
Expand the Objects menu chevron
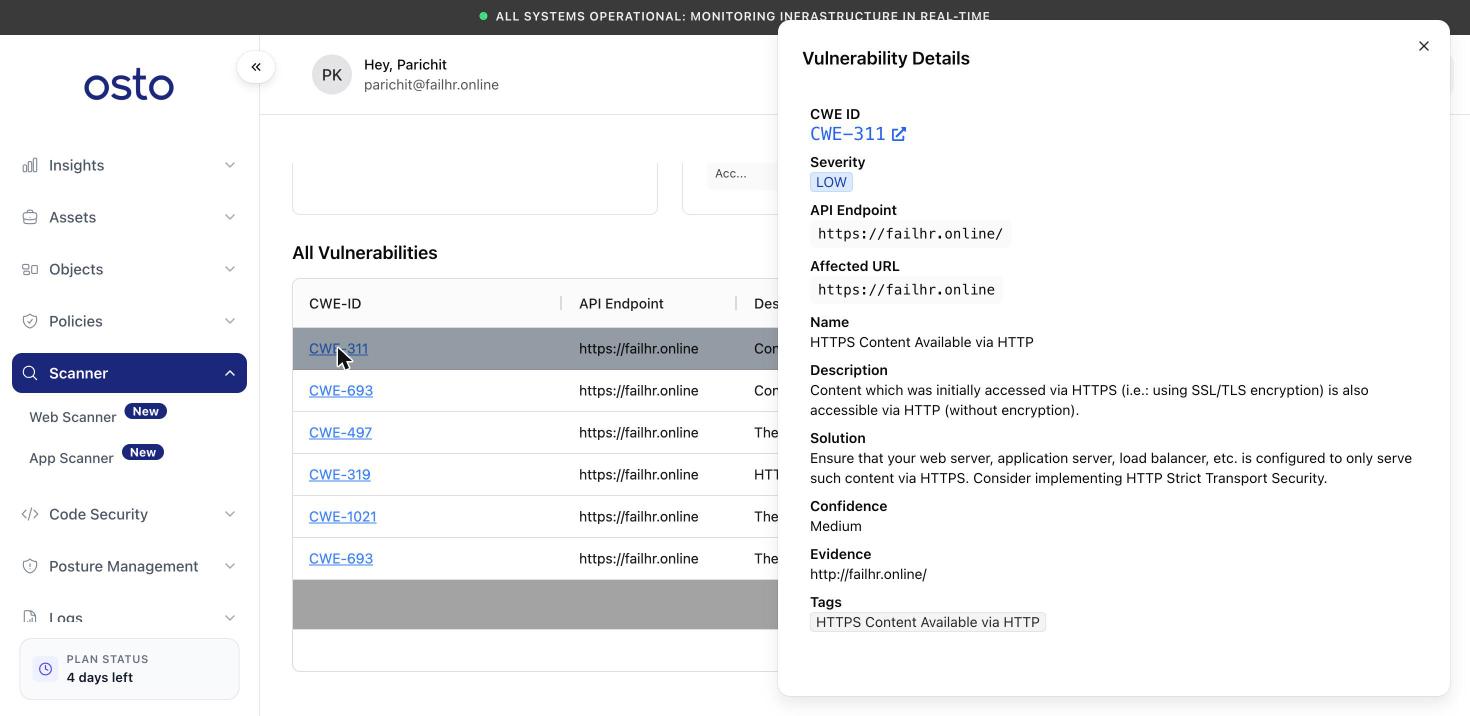(230, 269)
